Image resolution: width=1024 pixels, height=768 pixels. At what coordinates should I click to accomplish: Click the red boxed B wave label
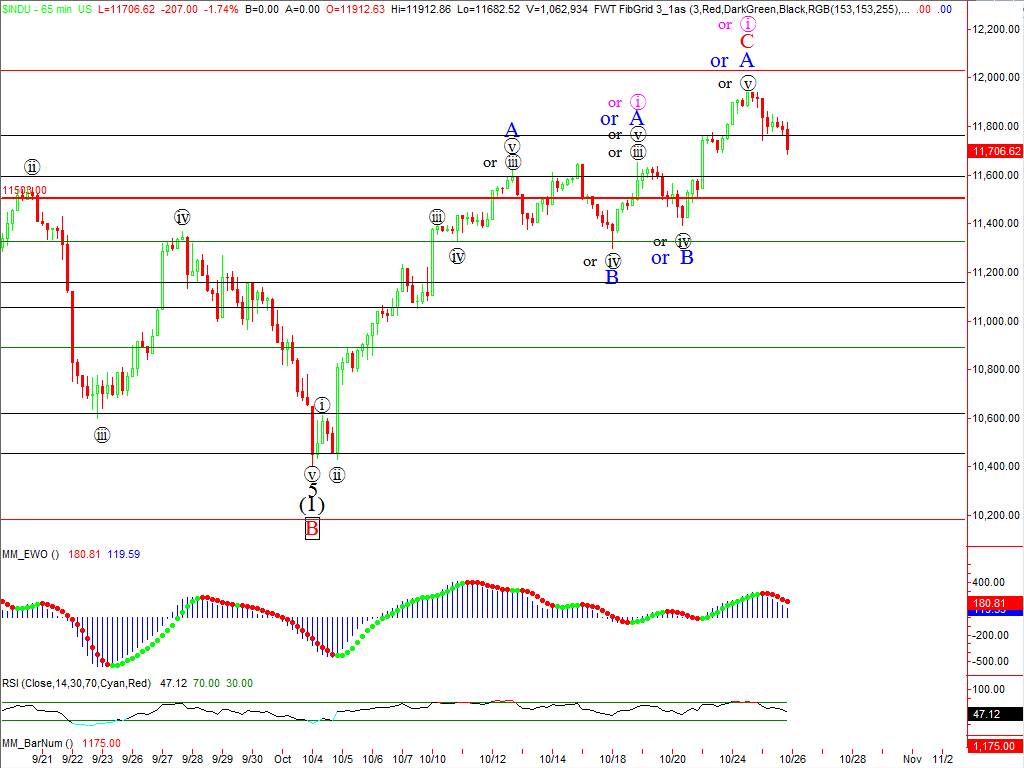pos(312,529)
